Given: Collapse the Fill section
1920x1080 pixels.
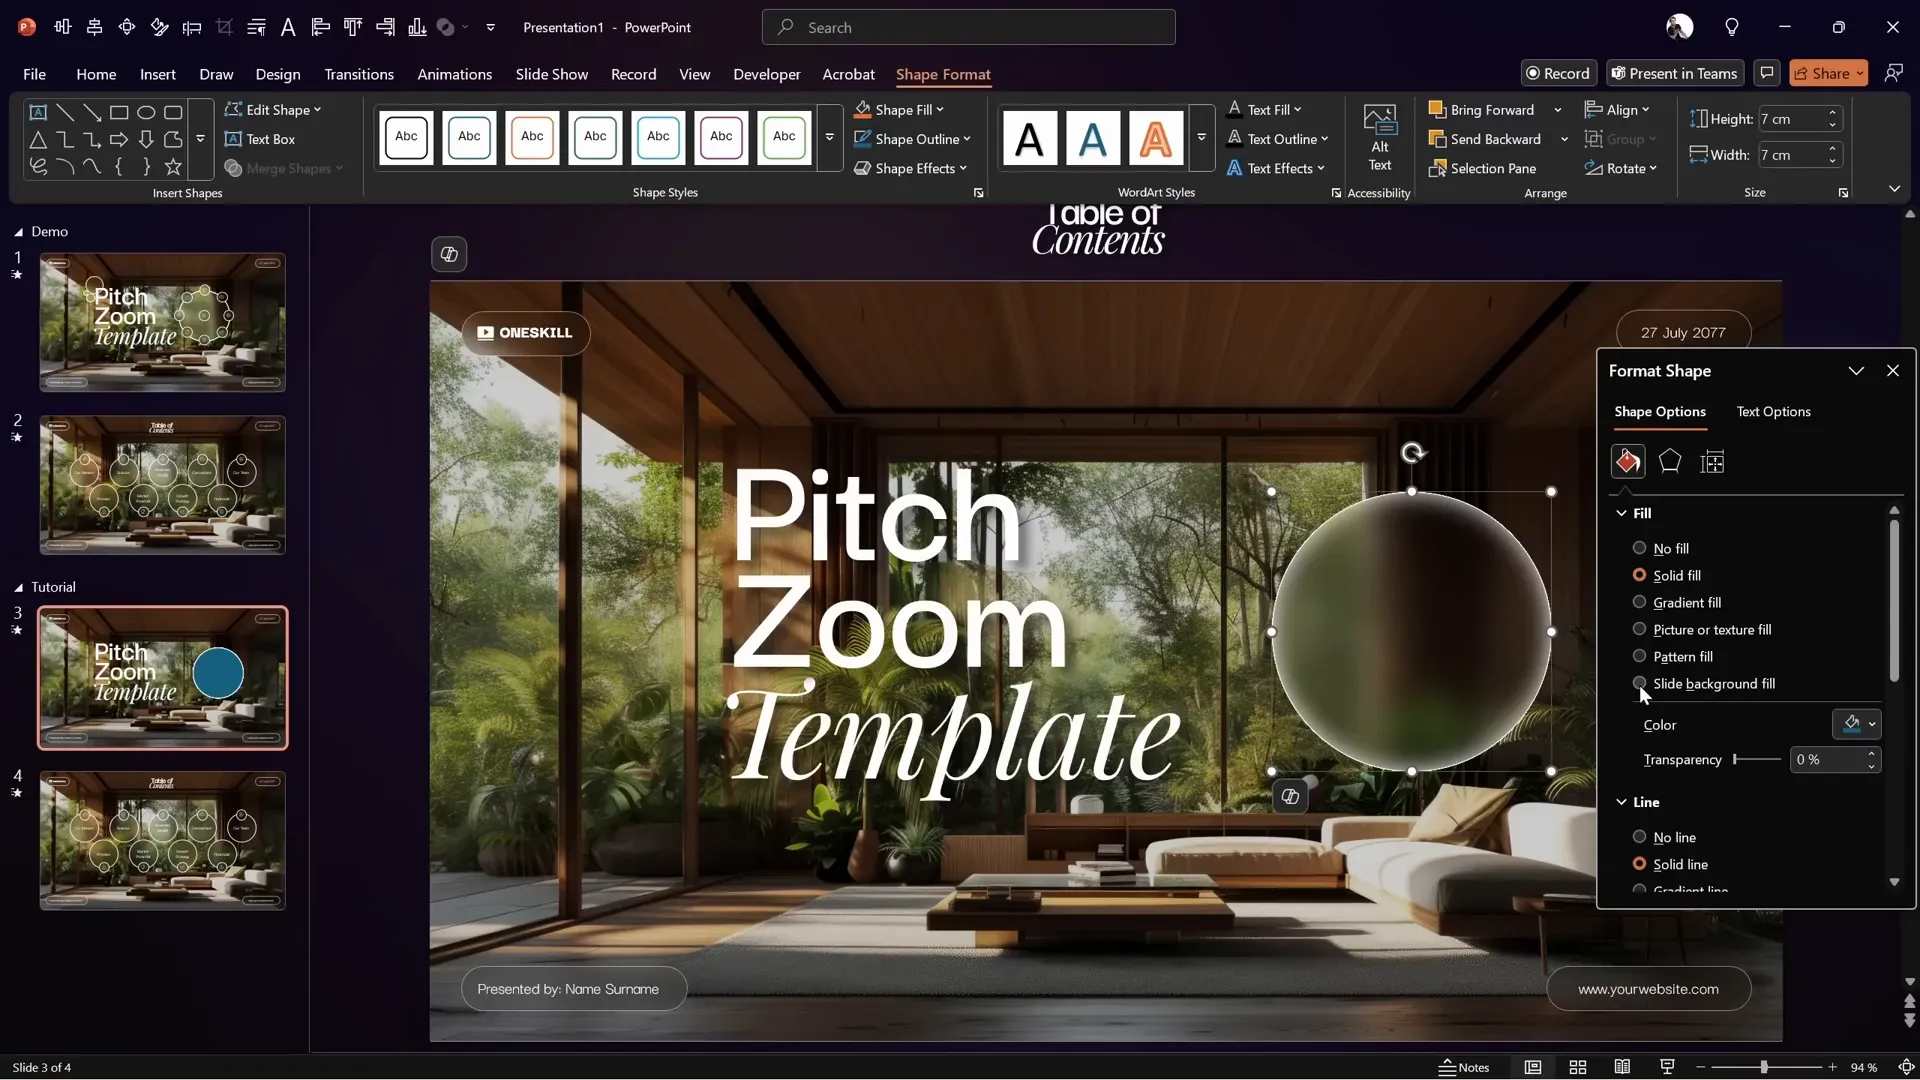Looking at the screenshot, I should tap(1621, 513).
